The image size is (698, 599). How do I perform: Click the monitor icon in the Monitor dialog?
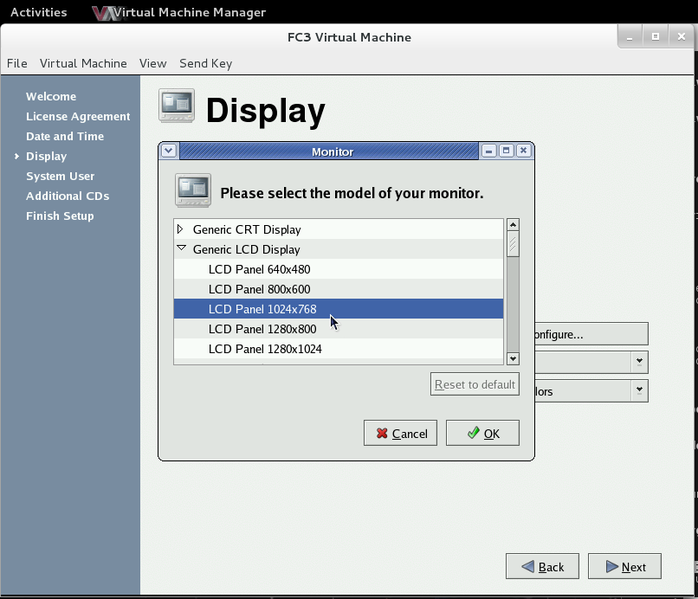point(193,190)
